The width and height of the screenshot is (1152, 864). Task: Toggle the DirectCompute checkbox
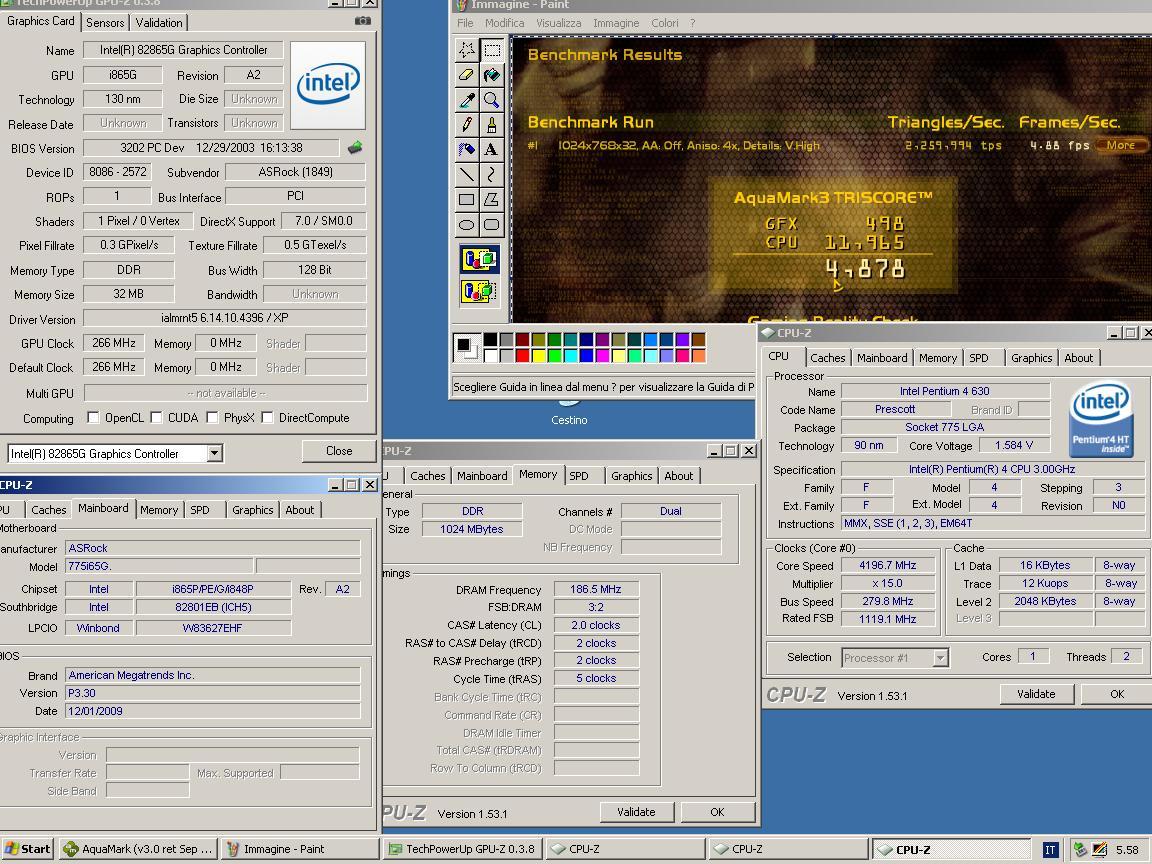(267, 417)
